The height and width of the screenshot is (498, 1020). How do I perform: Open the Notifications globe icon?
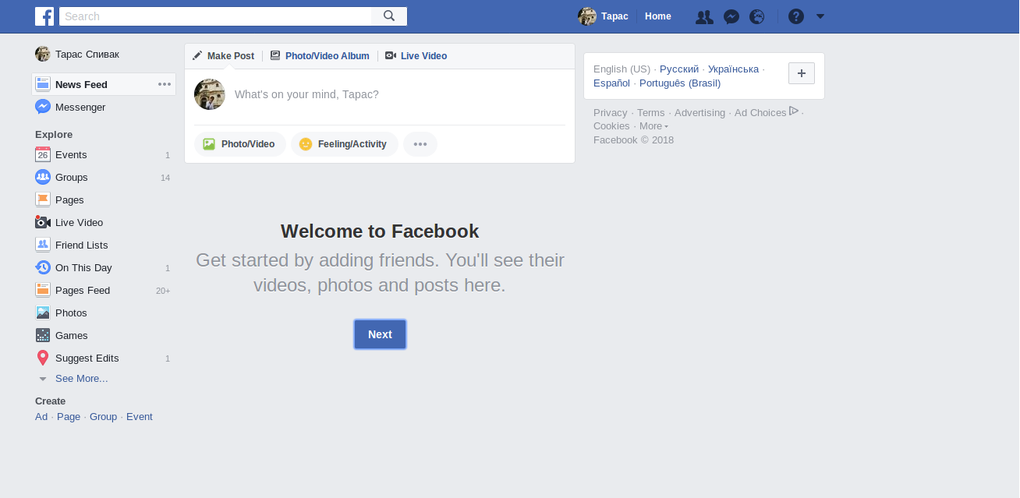coord(757,16)
